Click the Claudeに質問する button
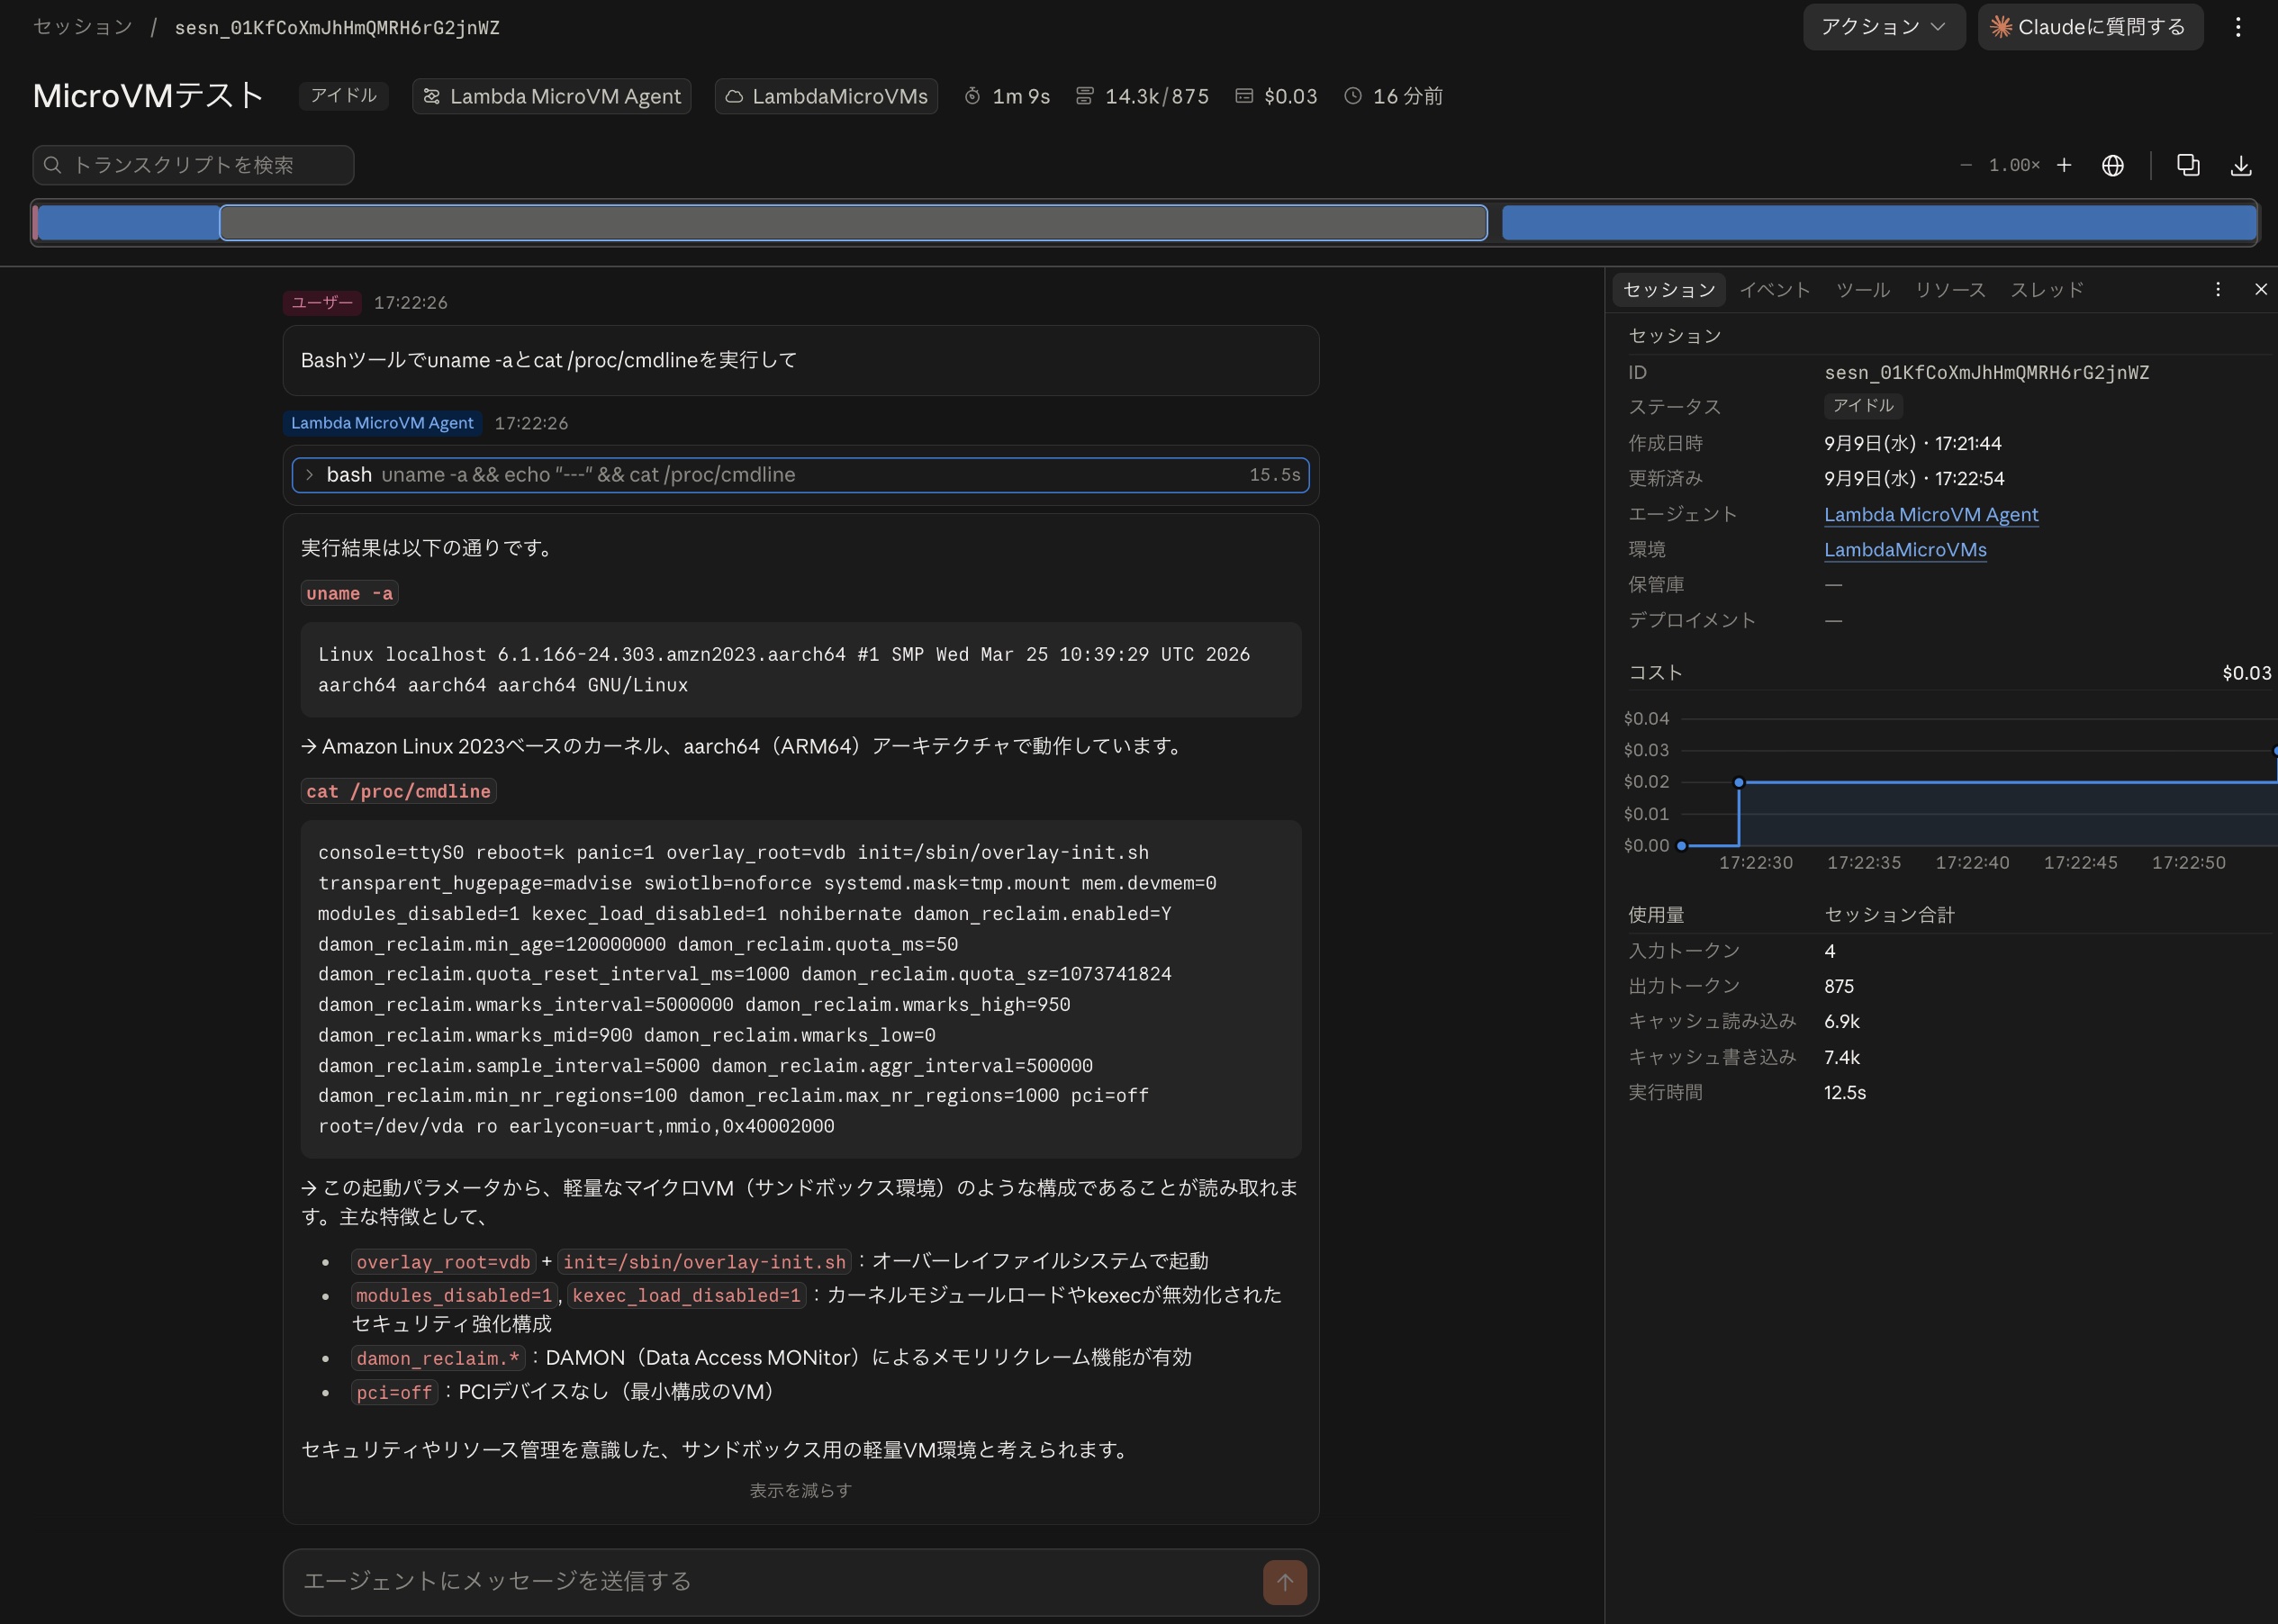The width and height of the screenshot is (2278, 1624). [2090, 27]
